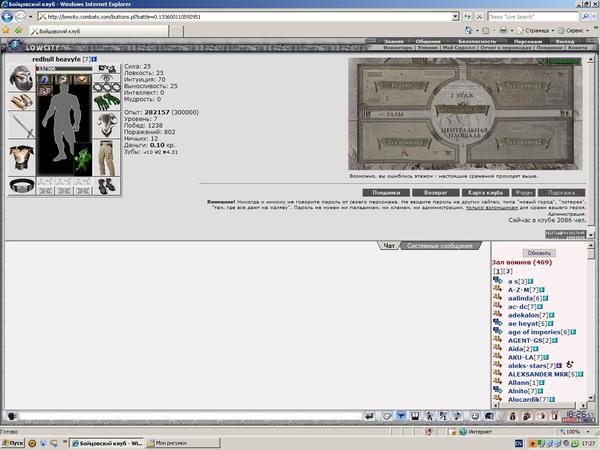Click the Обновить button in user list
Screen dimensions: 600x450
(x=539, y=253)
